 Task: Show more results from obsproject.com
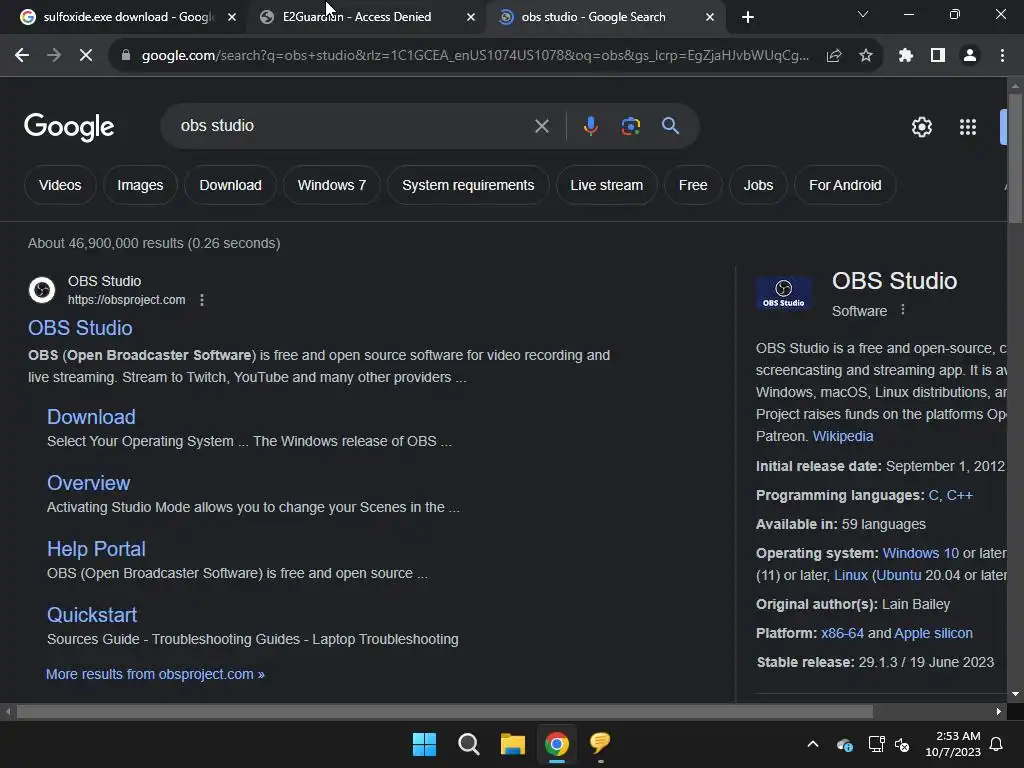[155, 674]
